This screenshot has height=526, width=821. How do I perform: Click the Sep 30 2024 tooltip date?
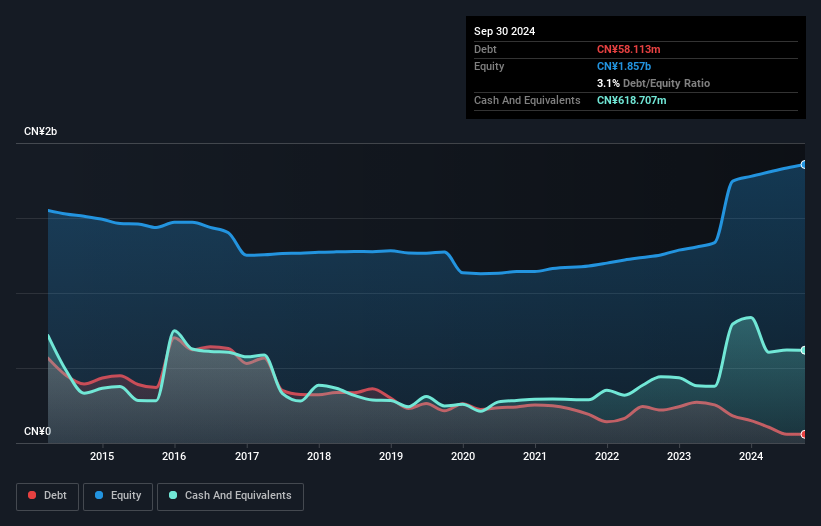point(504,31)
